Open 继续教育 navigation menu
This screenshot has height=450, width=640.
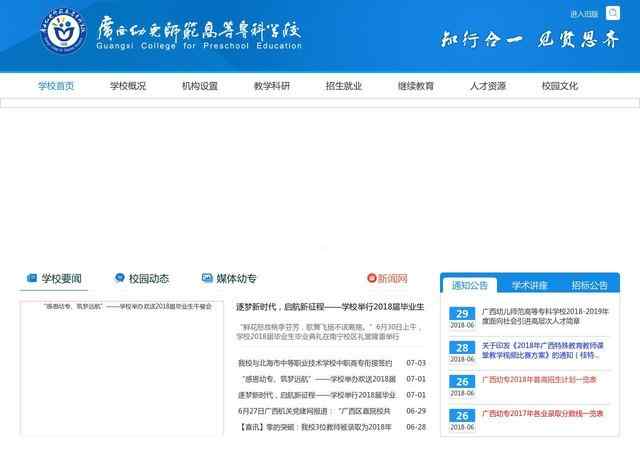(x=416, y=86)
